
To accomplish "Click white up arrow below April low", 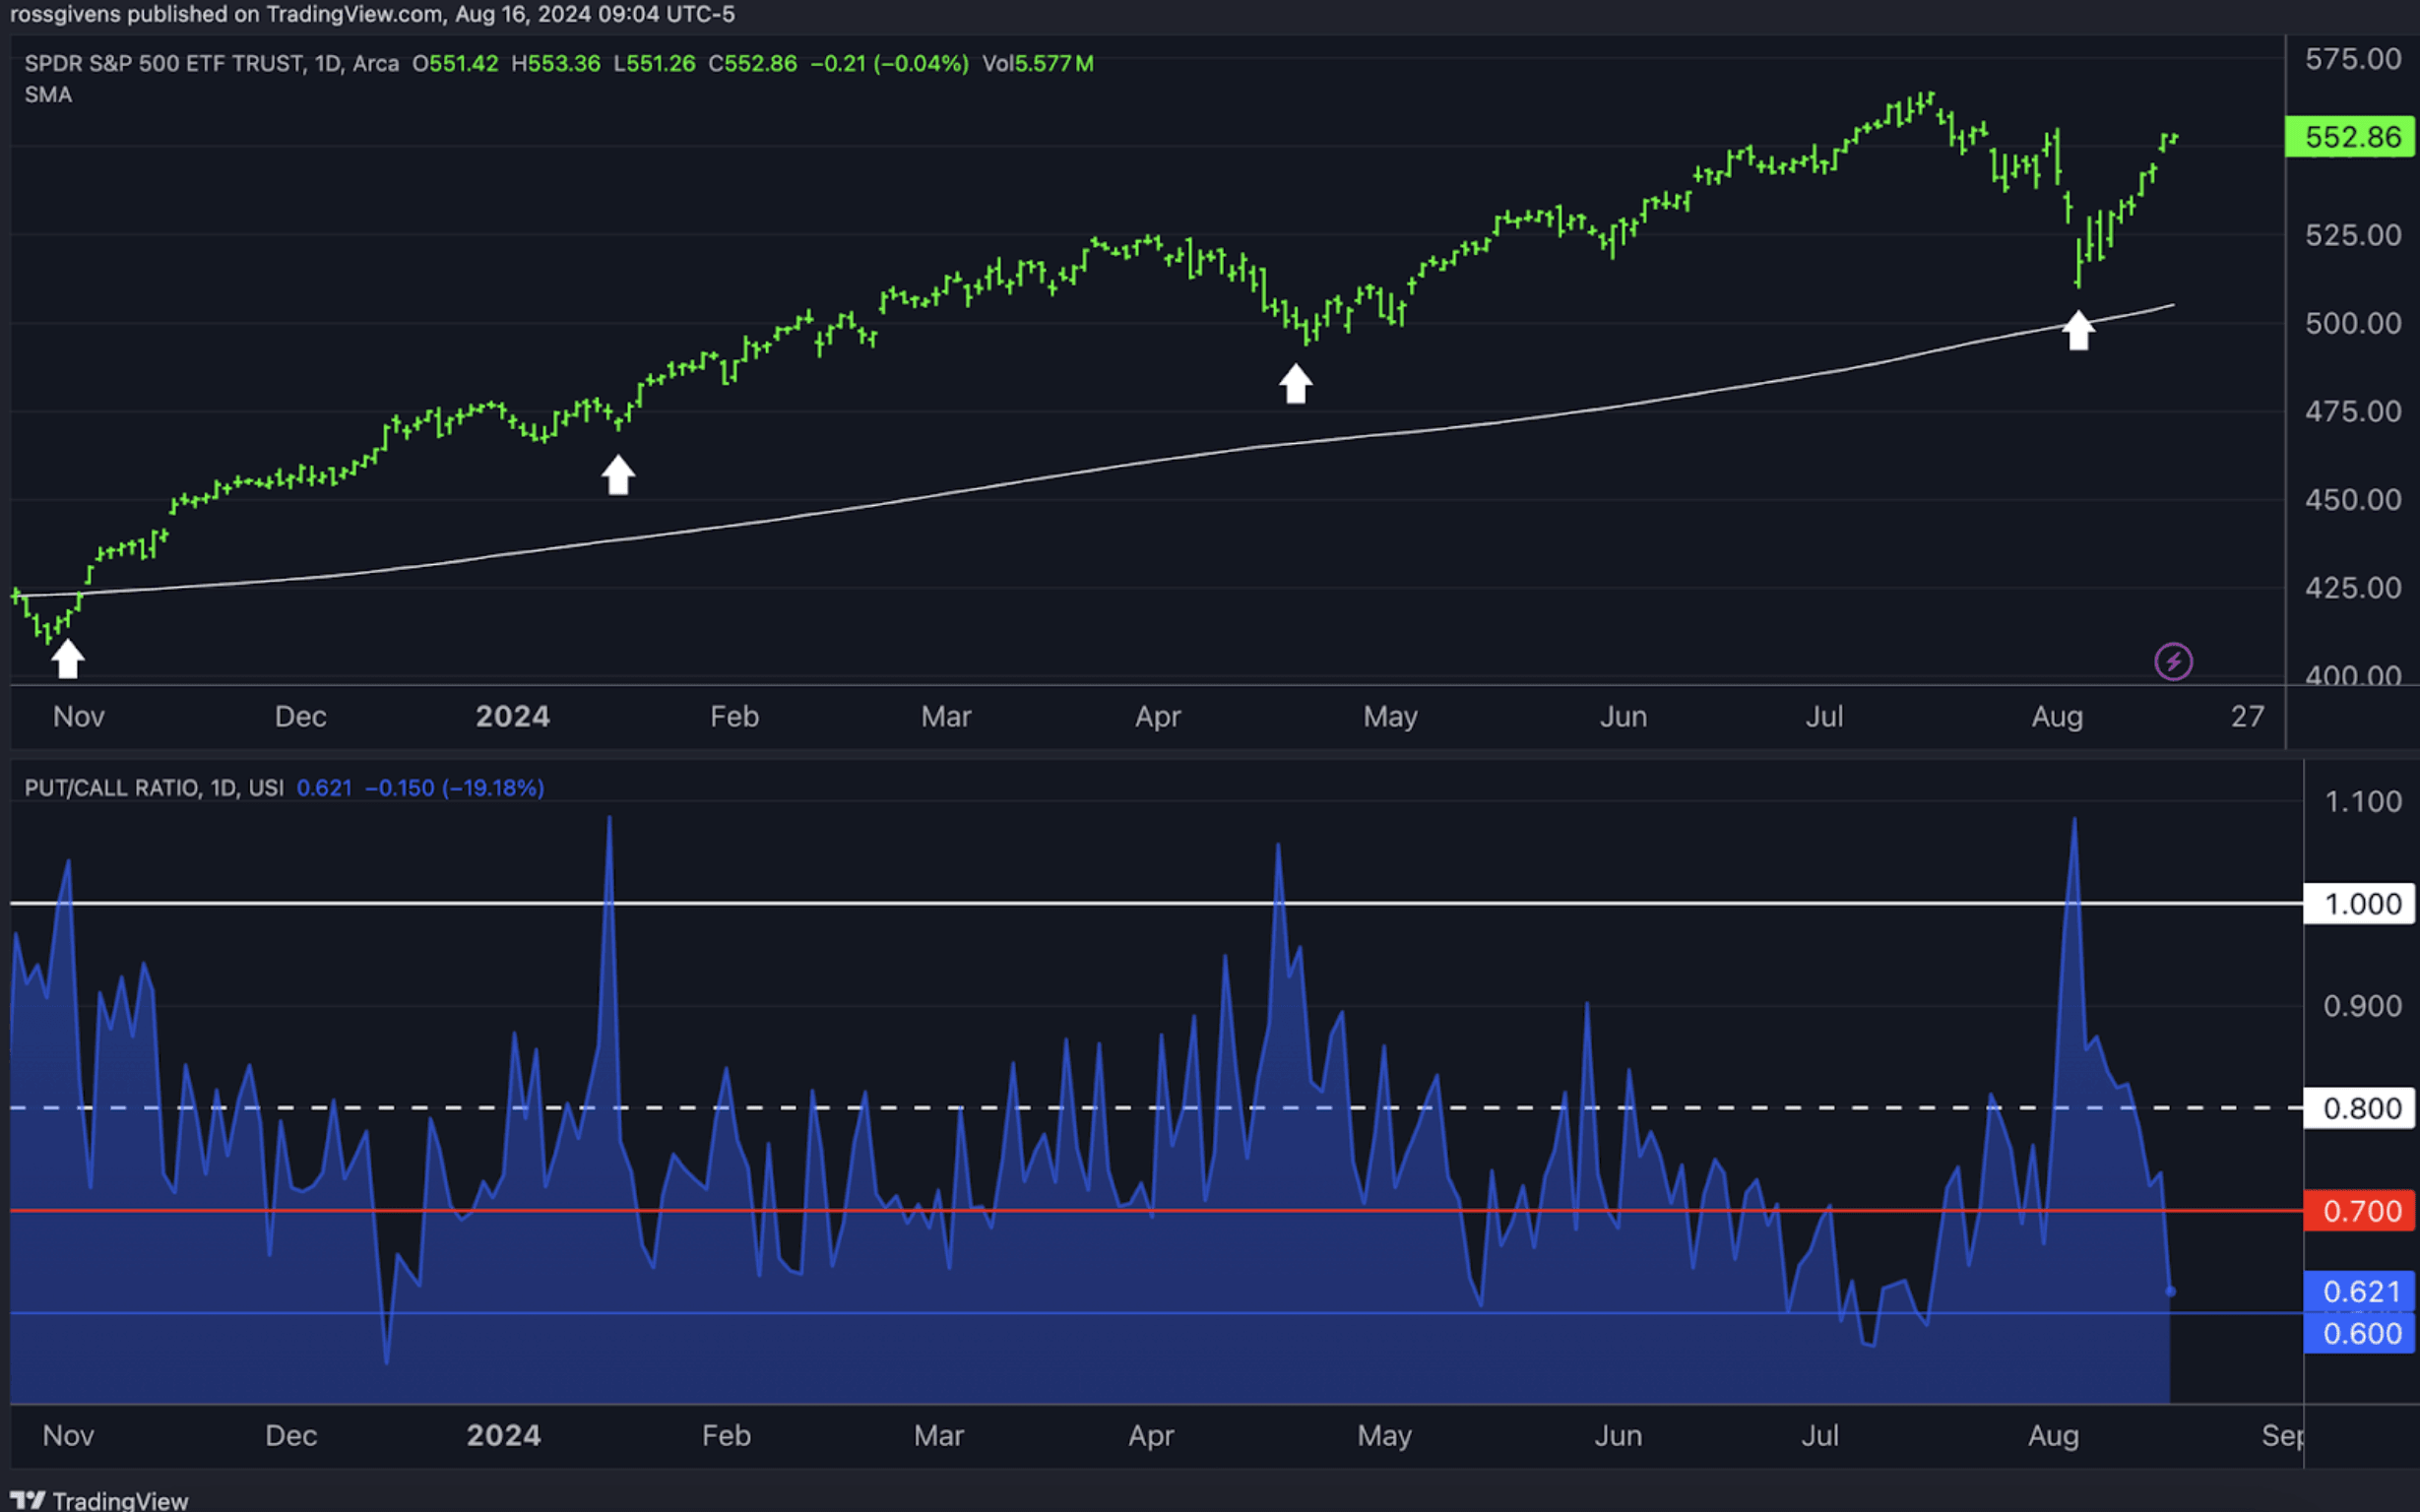I will (1295, 384).
